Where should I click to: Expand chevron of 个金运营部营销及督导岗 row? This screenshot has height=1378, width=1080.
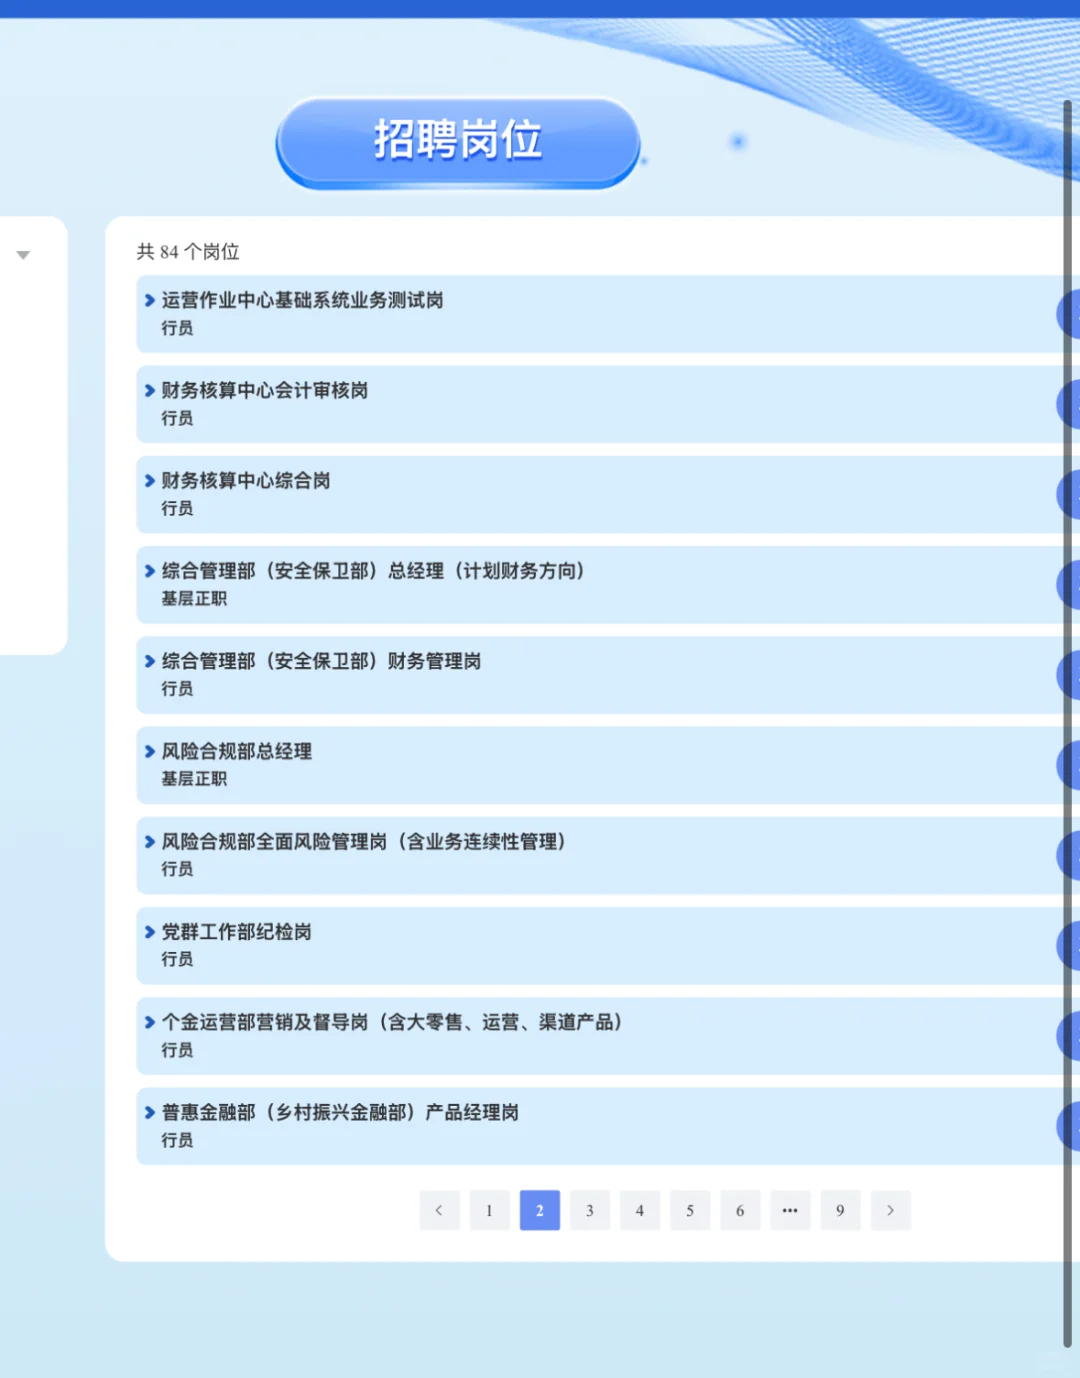coord(150,1022)
